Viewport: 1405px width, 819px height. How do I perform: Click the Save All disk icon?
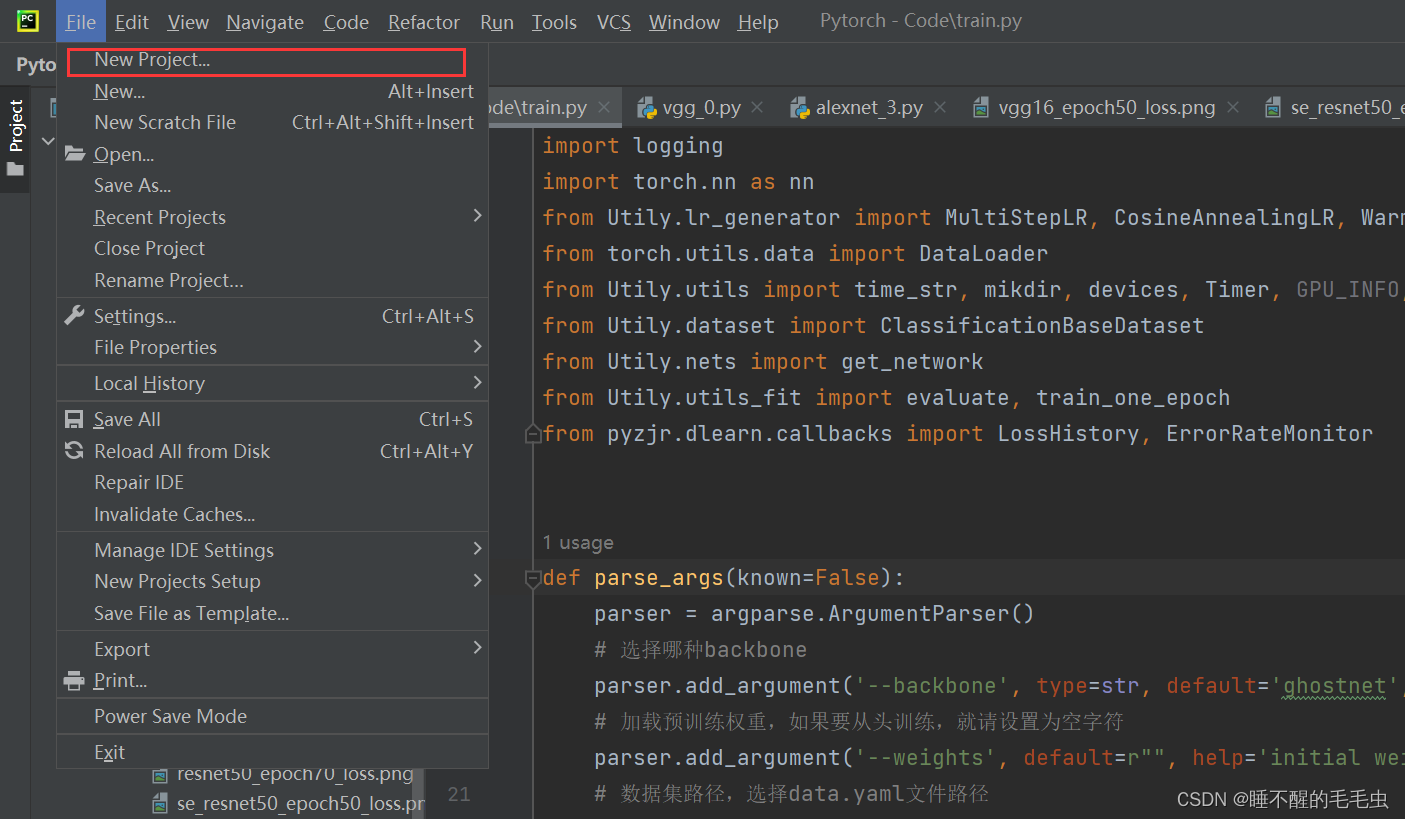pyautogui.click(x=74, y=418)
